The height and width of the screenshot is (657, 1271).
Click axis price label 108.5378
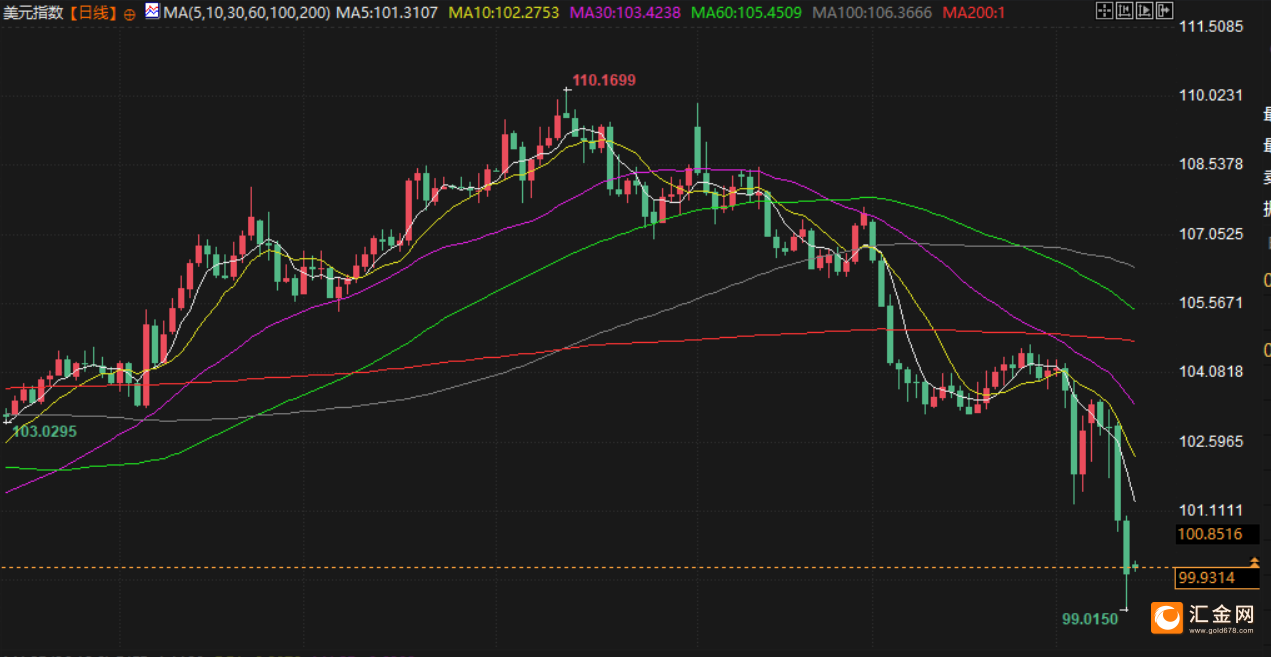1210,164
